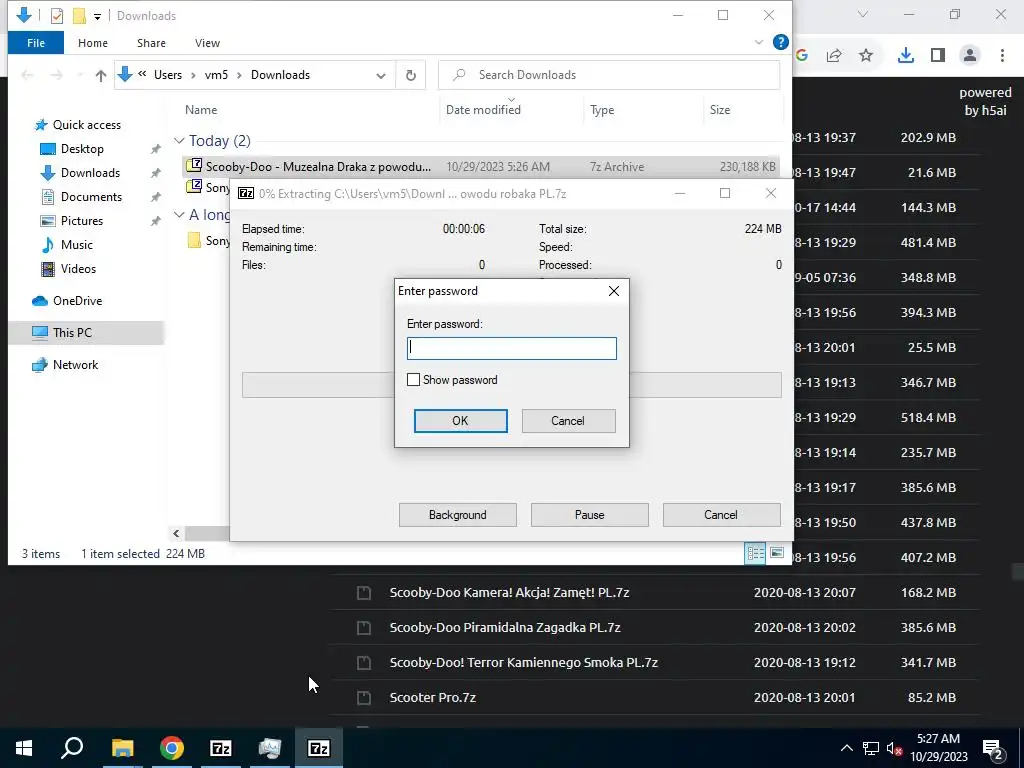Viewport: 1024px width, 768px height.
Task: Sort by Date modified column
Action: tap(483, 110)
